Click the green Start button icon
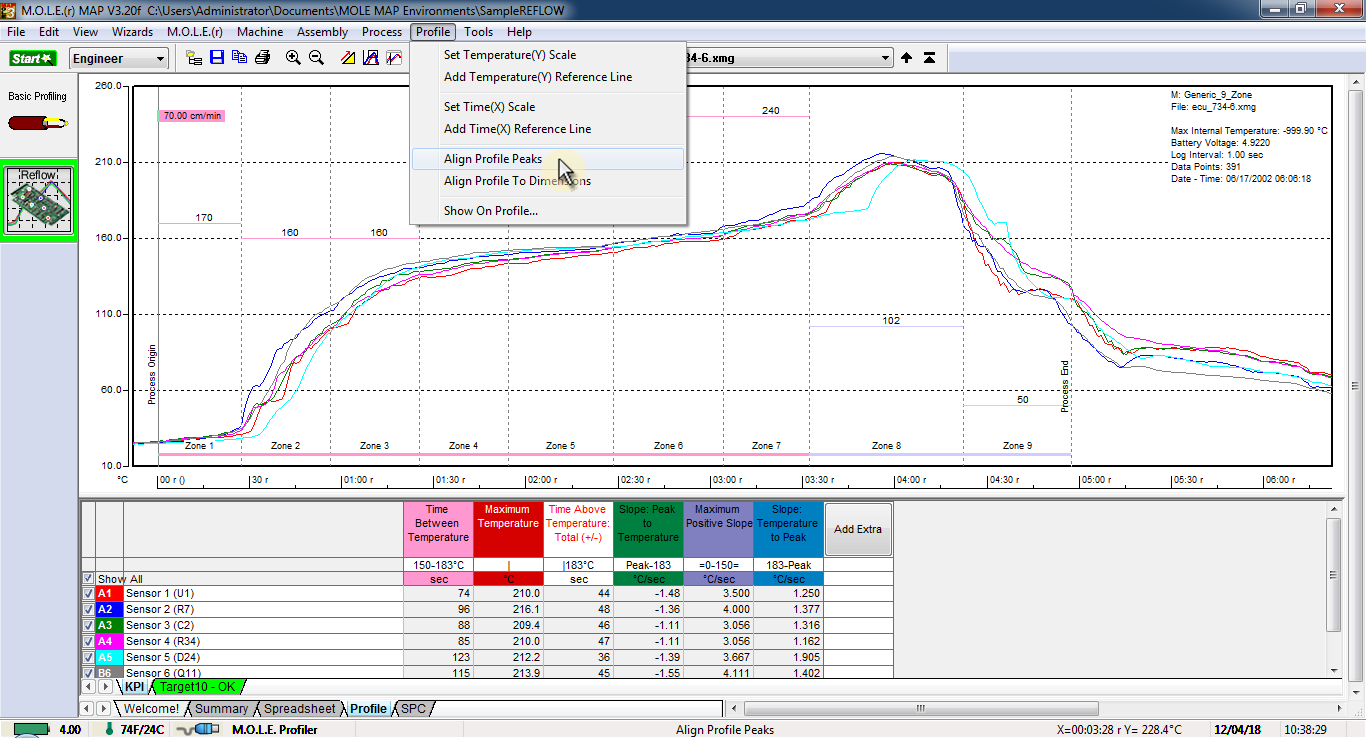 coord(32,58)
